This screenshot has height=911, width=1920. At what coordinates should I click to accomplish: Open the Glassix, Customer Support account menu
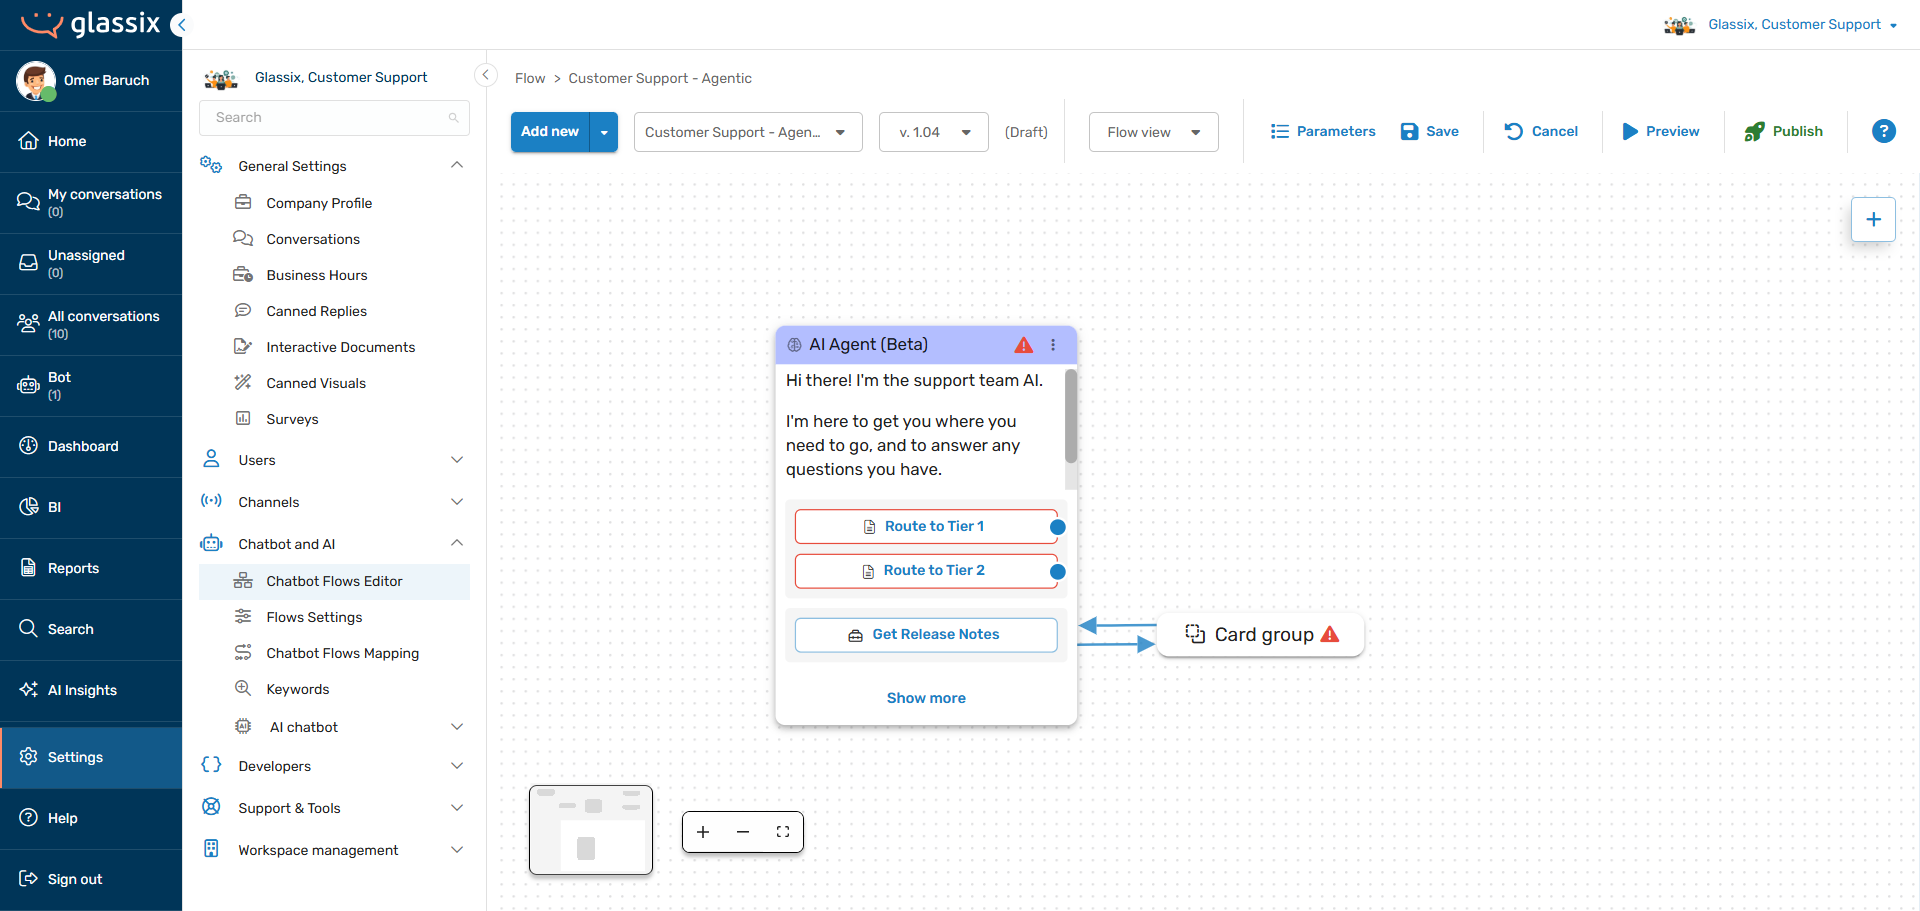pos(1781,25)
